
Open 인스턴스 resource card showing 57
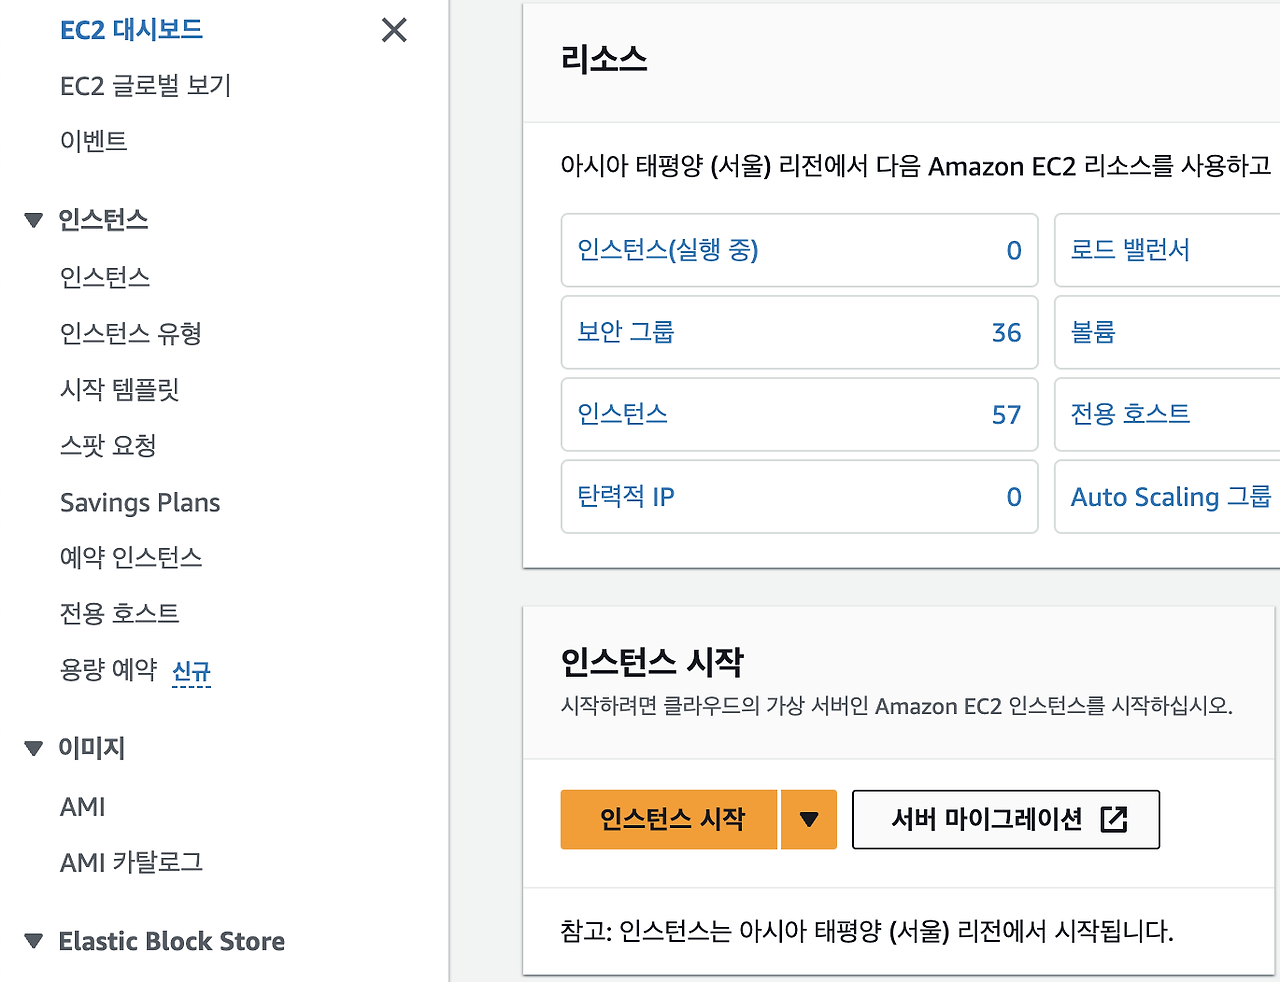click(800, 414)
